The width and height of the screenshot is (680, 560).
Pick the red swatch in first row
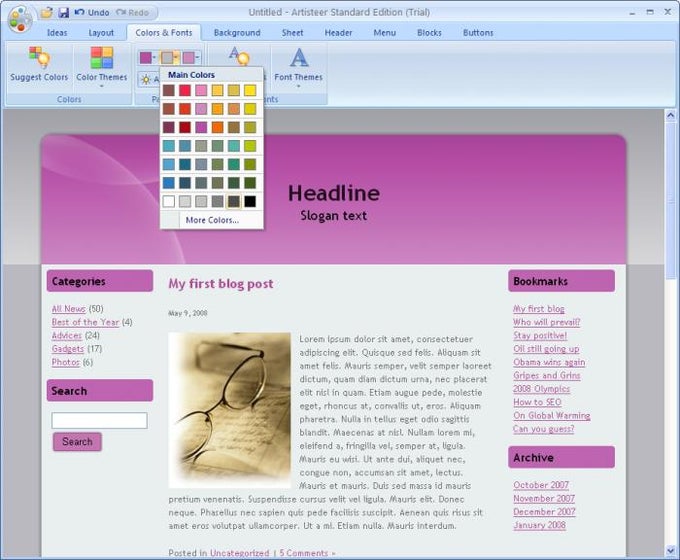click(185, 90)
